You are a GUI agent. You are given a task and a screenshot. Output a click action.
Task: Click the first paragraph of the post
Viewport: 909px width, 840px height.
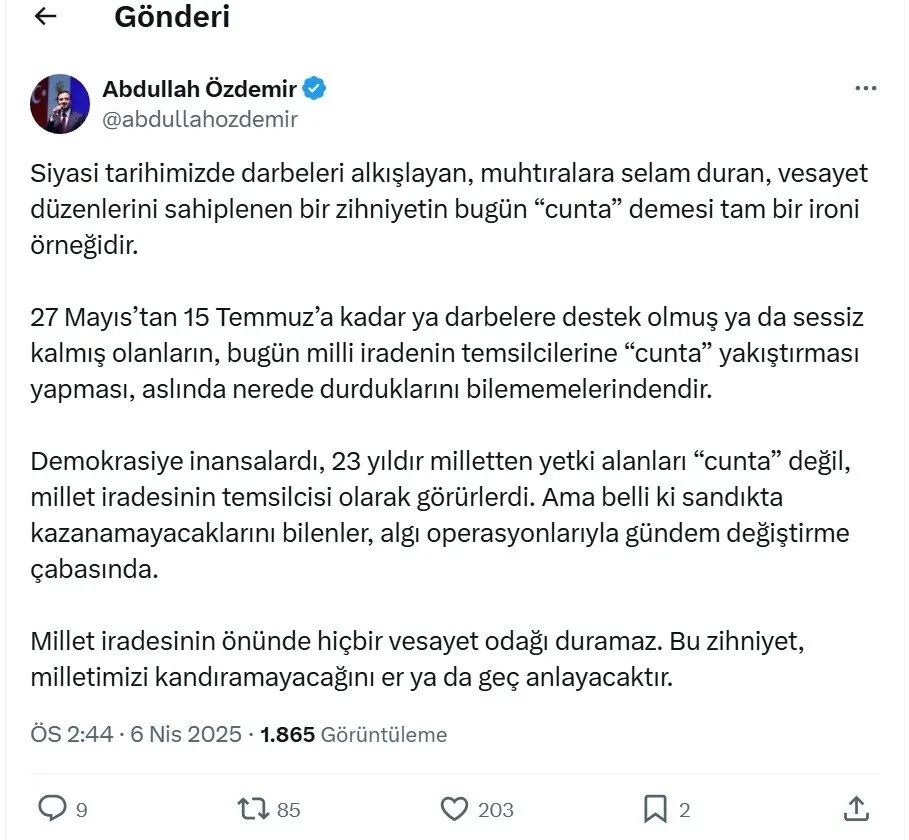click(x=450, y=211)
